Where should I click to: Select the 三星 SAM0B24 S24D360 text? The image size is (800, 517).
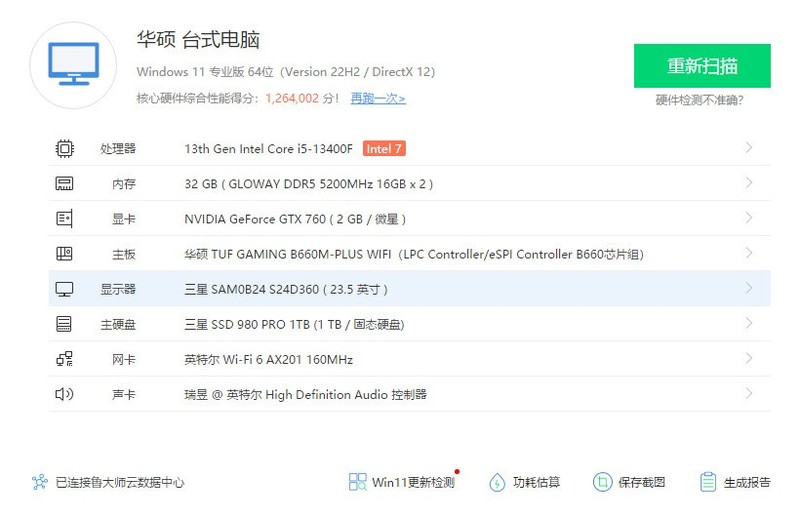tap(286, 289)
